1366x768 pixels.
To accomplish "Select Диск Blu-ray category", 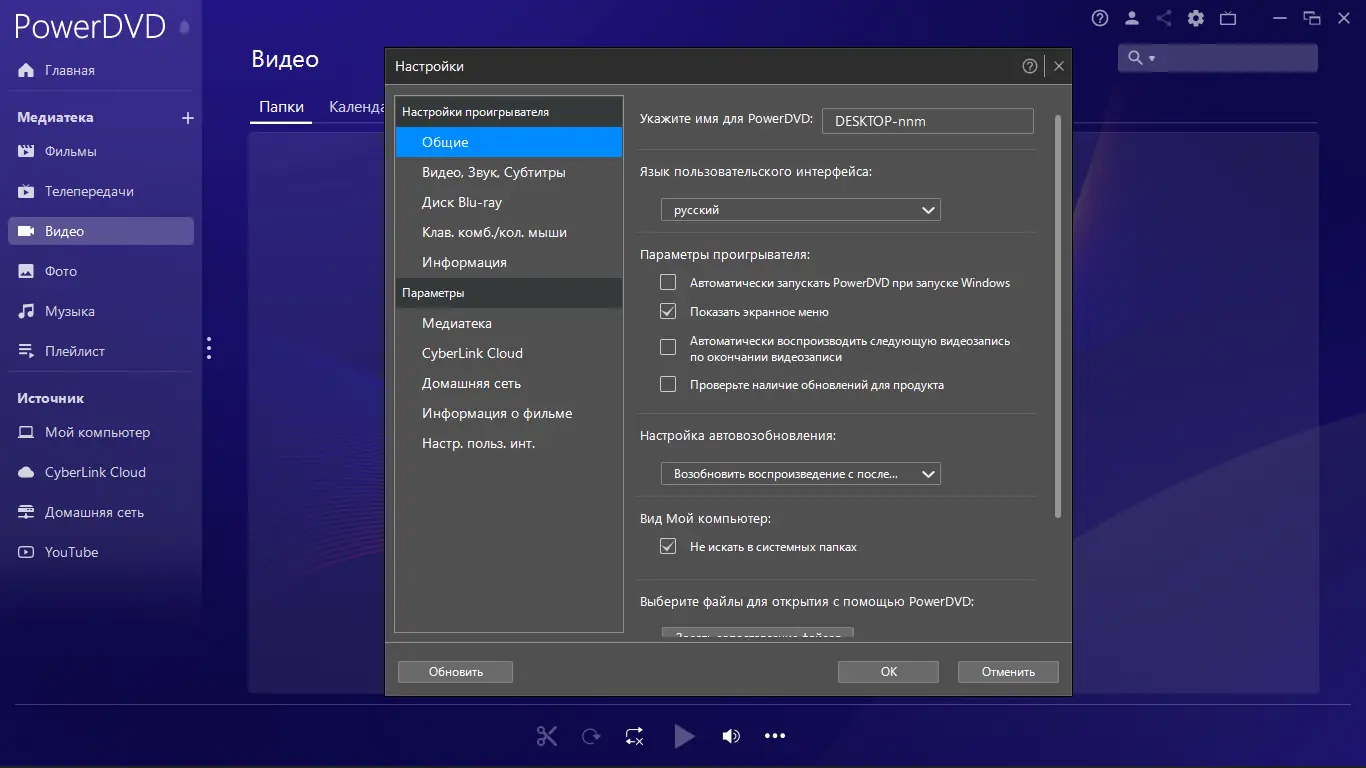I will [x=509, y=202].
